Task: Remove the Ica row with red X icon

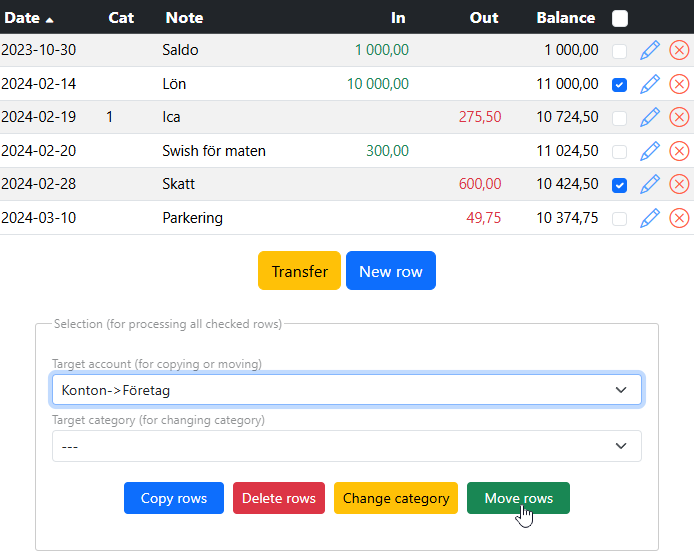Action: (679, 118)
